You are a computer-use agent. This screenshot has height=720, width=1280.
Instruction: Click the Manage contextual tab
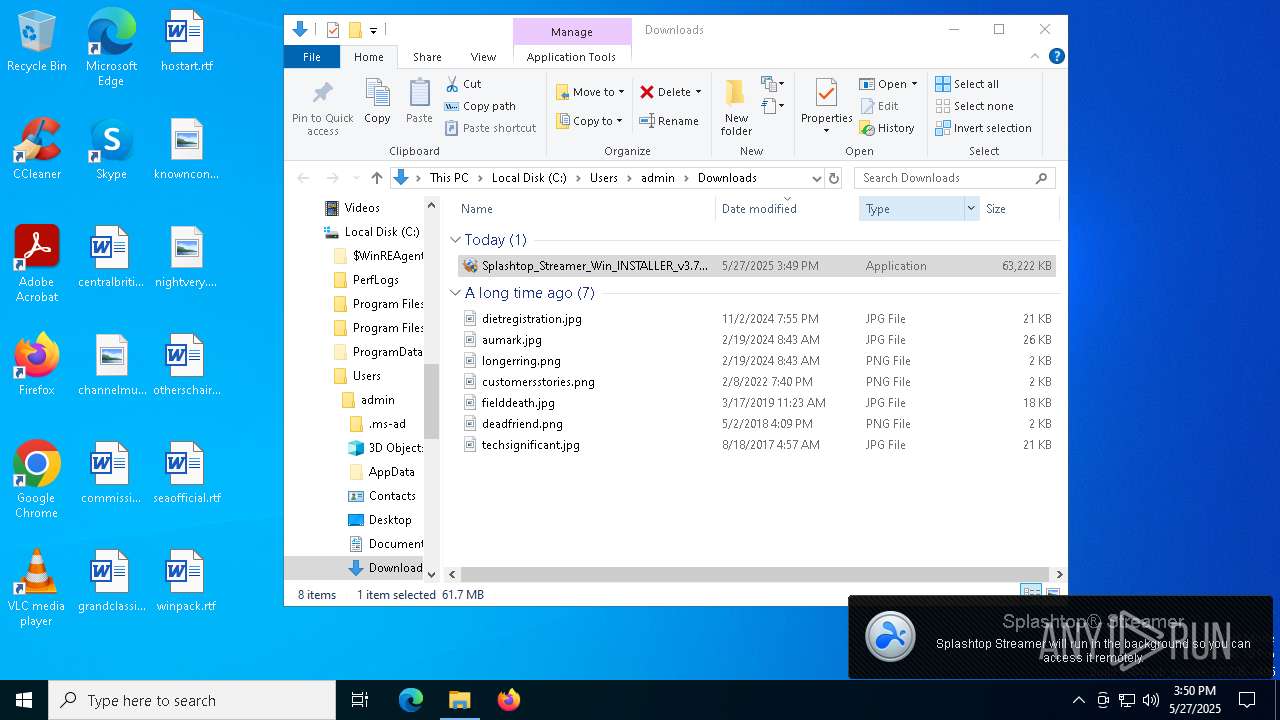(x=572, y=32)
